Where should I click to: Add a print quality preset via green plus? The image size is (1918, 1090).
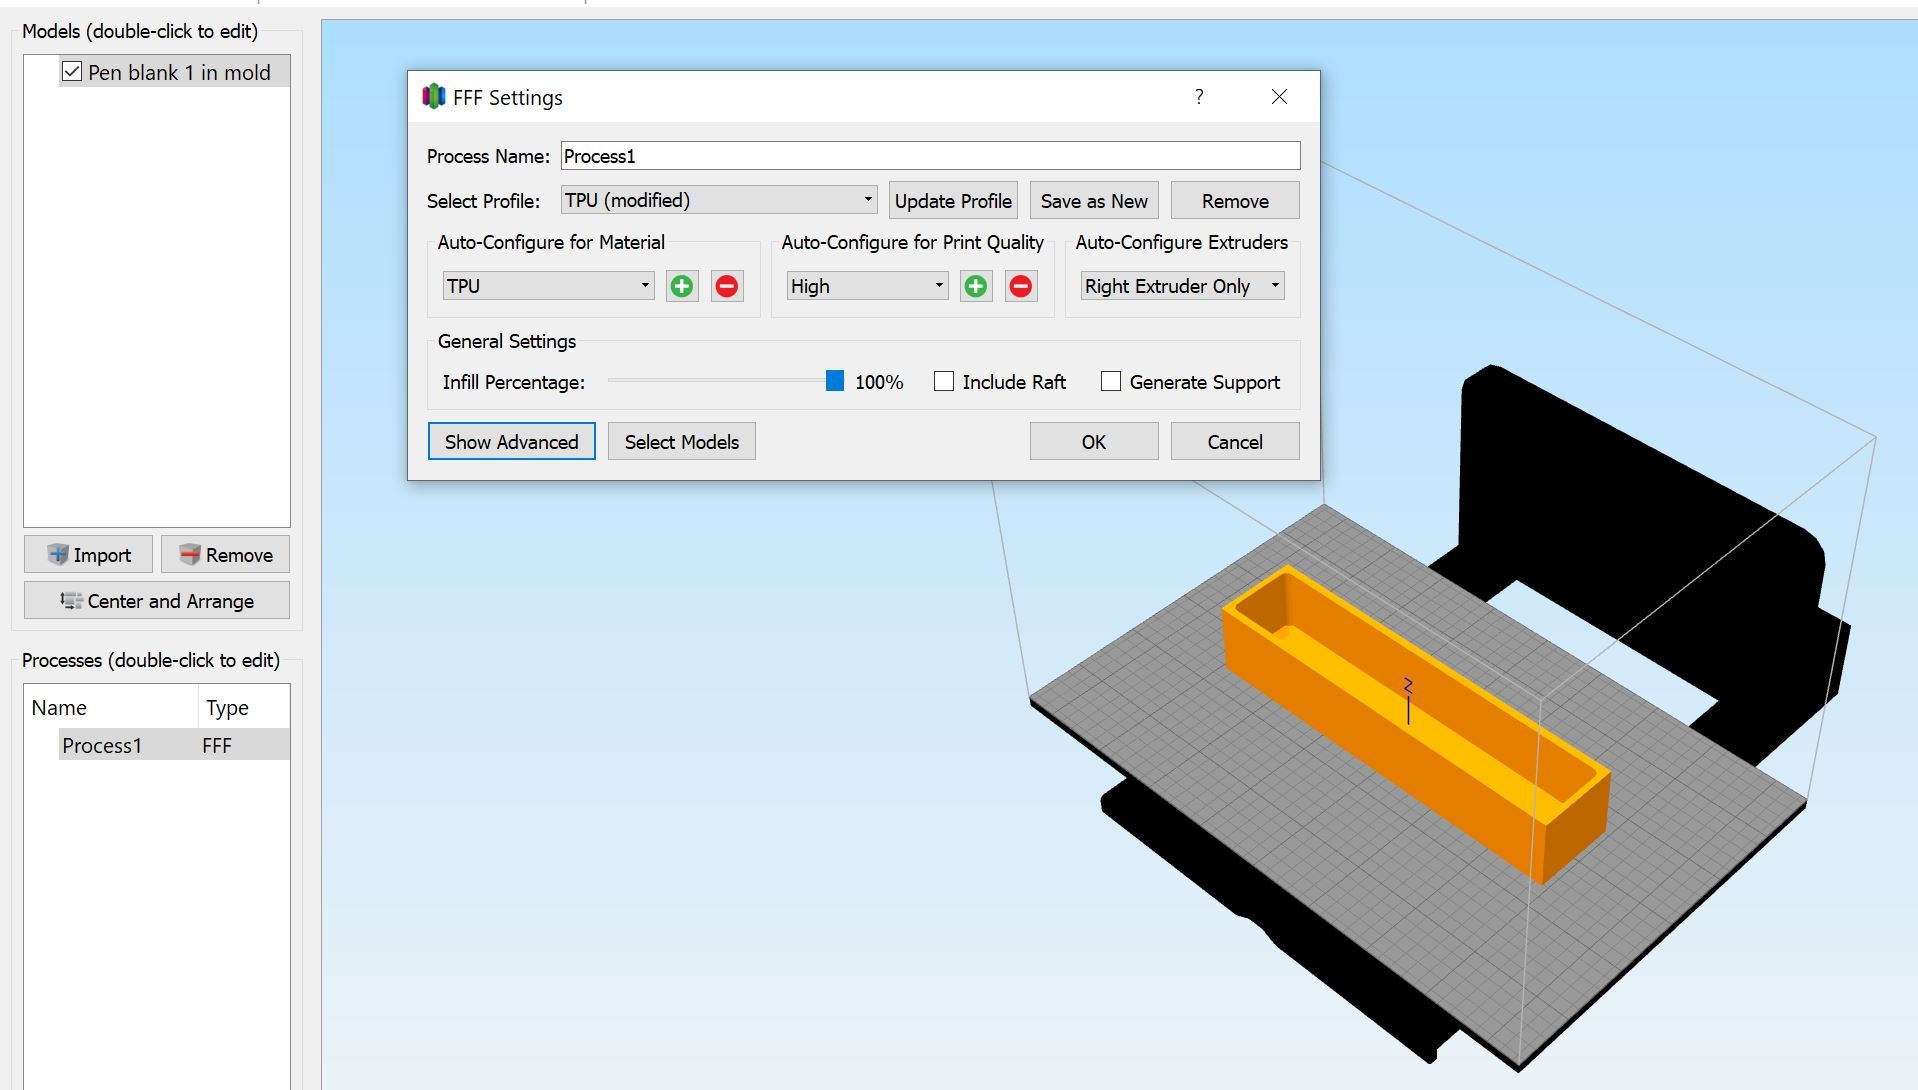pos(976,286)
